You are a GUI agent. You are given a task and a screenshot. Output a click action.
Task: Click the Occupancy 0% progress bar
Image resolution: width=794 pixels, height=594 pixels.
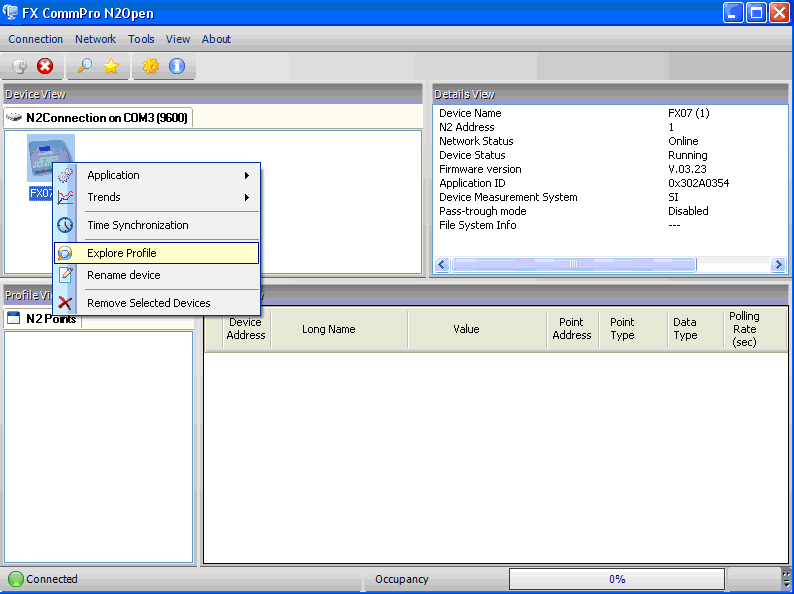tap(617, 579)
